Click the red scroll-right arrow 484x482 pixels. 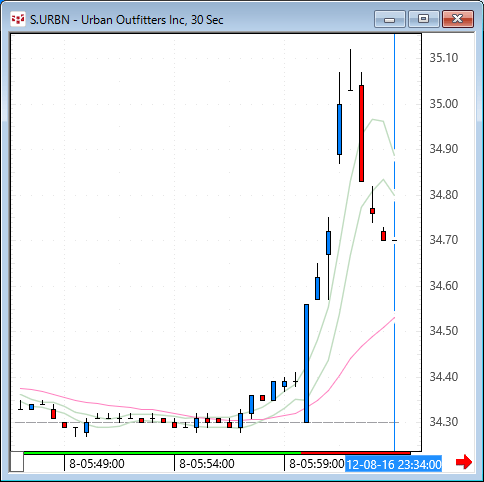pyautogui.click(x=464, y=462)
